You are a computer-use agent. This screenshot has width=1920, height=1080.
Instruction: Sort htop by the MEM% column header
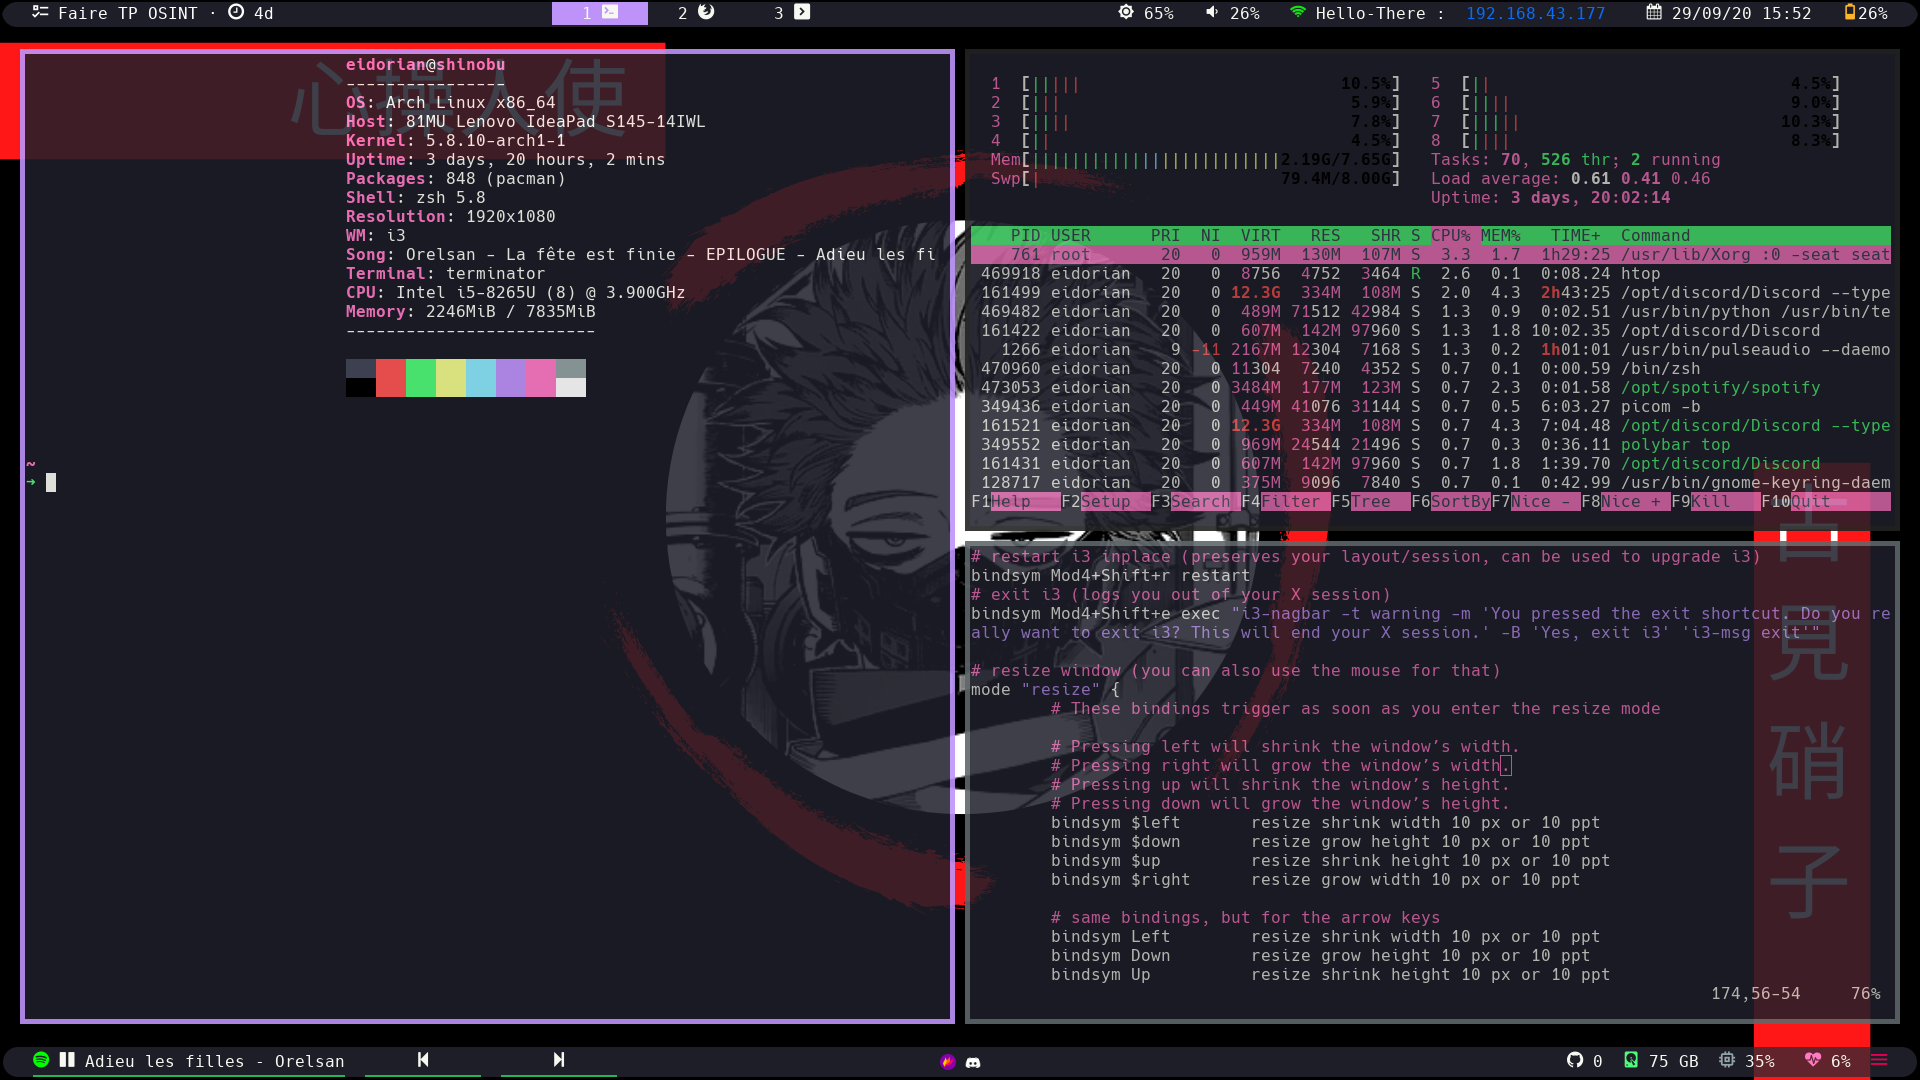click(x=1500, y=236)
